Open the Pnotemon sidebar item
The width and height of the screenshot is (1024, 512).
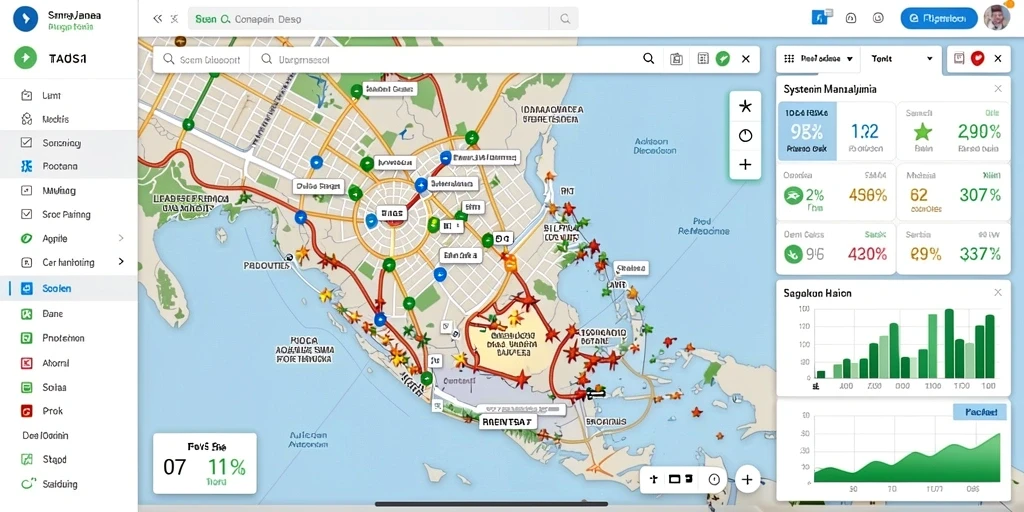(x=69, y=338)
